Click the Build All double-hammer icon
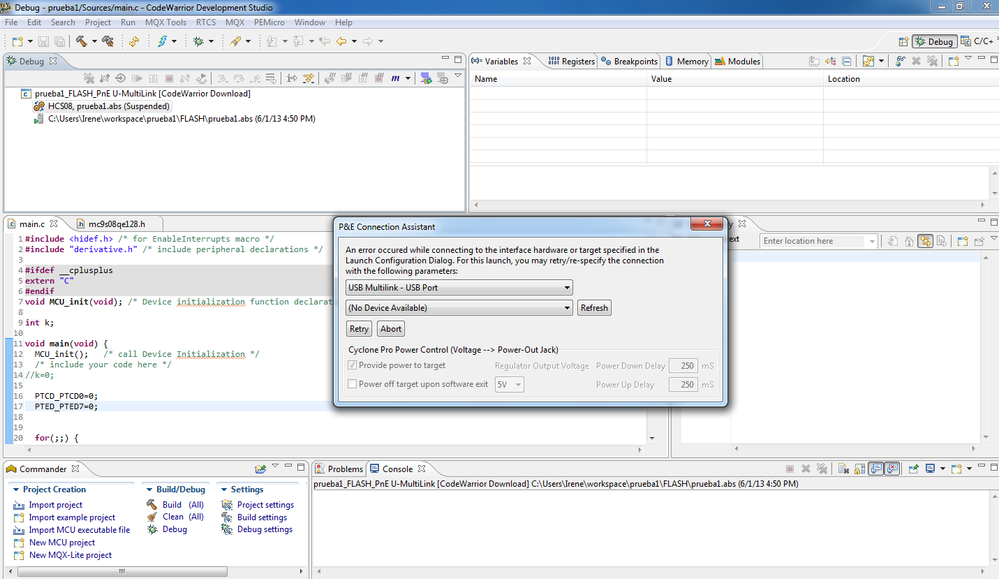Screen dimensions: 999x579 tap(108, 41)
